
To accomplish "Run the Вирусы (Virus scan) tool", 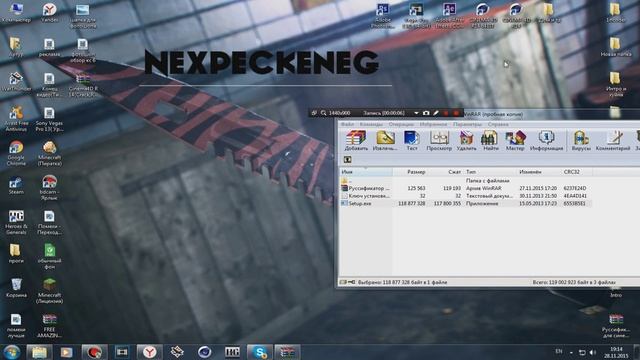I will [x=581, y=141].
